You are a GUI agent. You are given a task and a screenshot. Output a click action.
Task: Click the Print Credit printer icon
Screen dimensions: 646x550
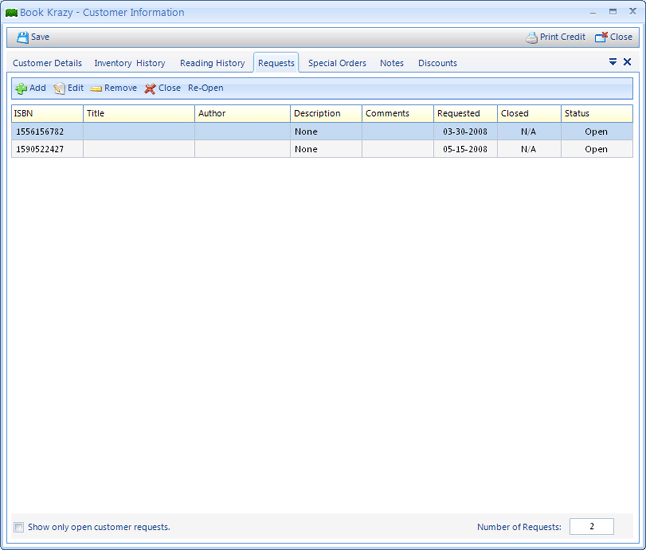click(x=531, y=37)
